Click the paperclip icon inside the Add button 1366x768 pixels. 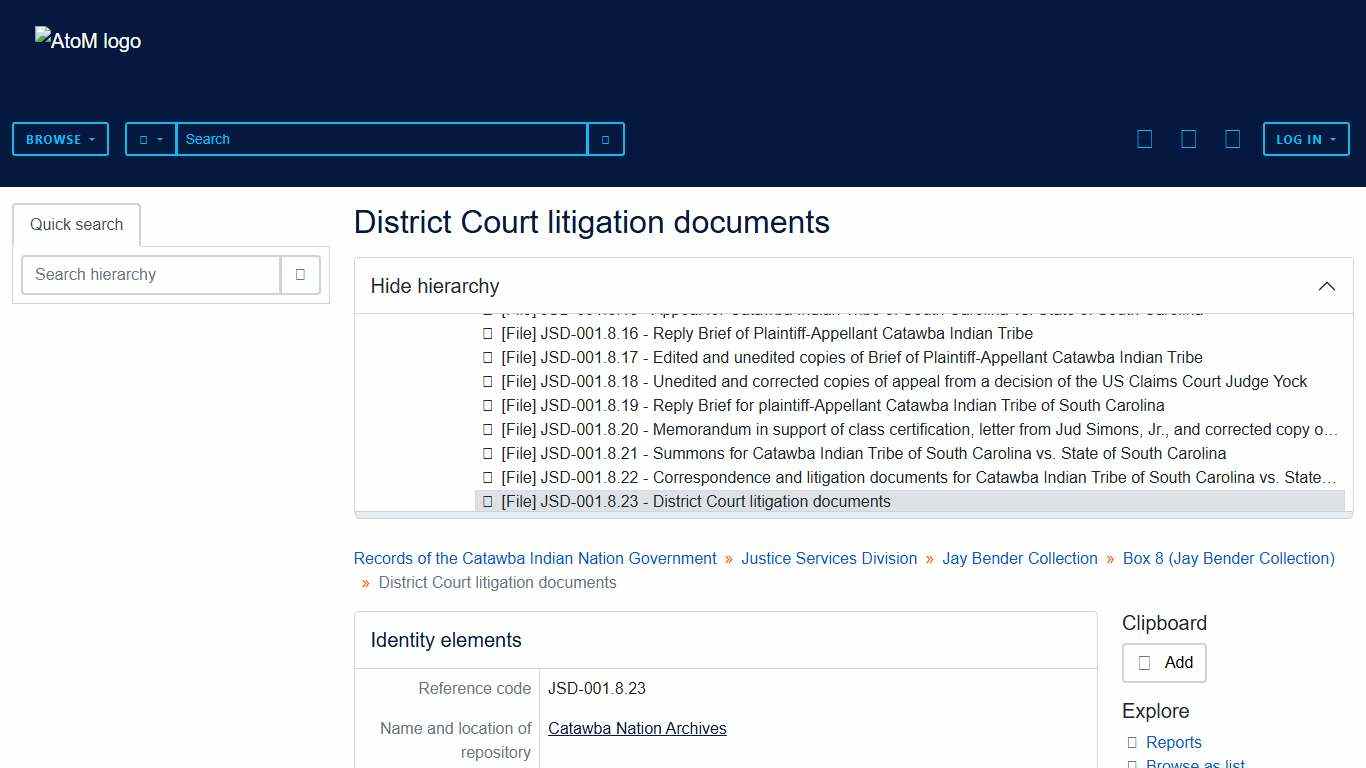(x=1144, y=662)
